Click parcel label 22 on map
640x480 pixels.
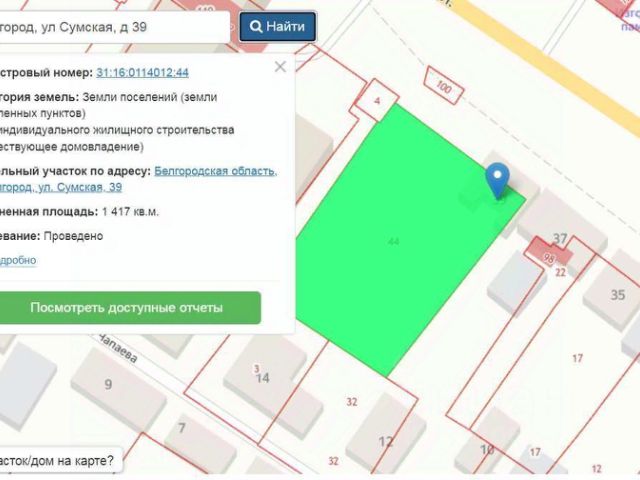coord(560,272)
